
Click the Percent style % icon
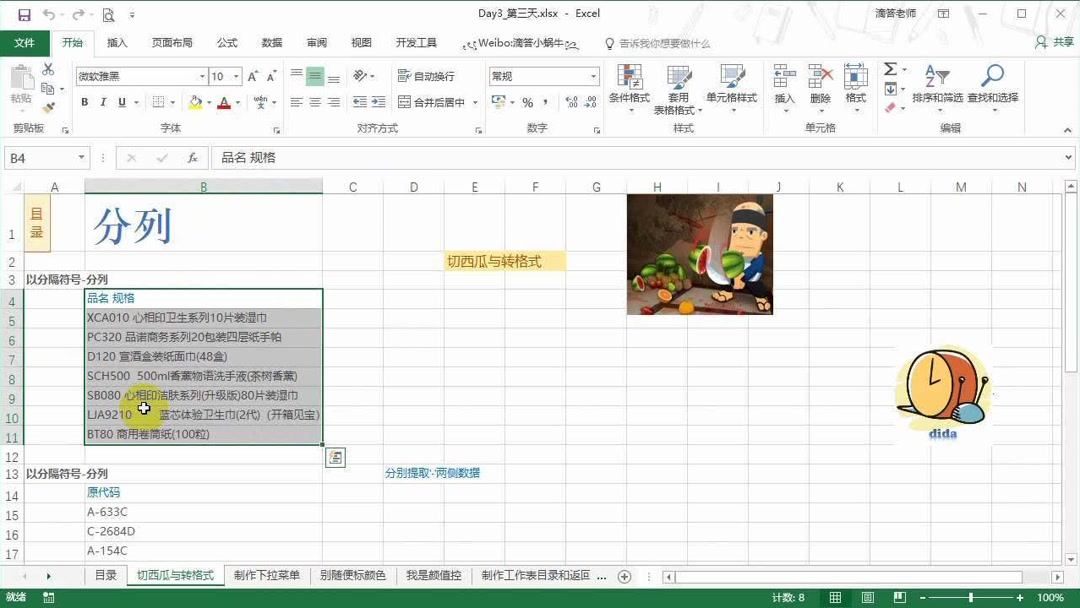tap(526, 103)
